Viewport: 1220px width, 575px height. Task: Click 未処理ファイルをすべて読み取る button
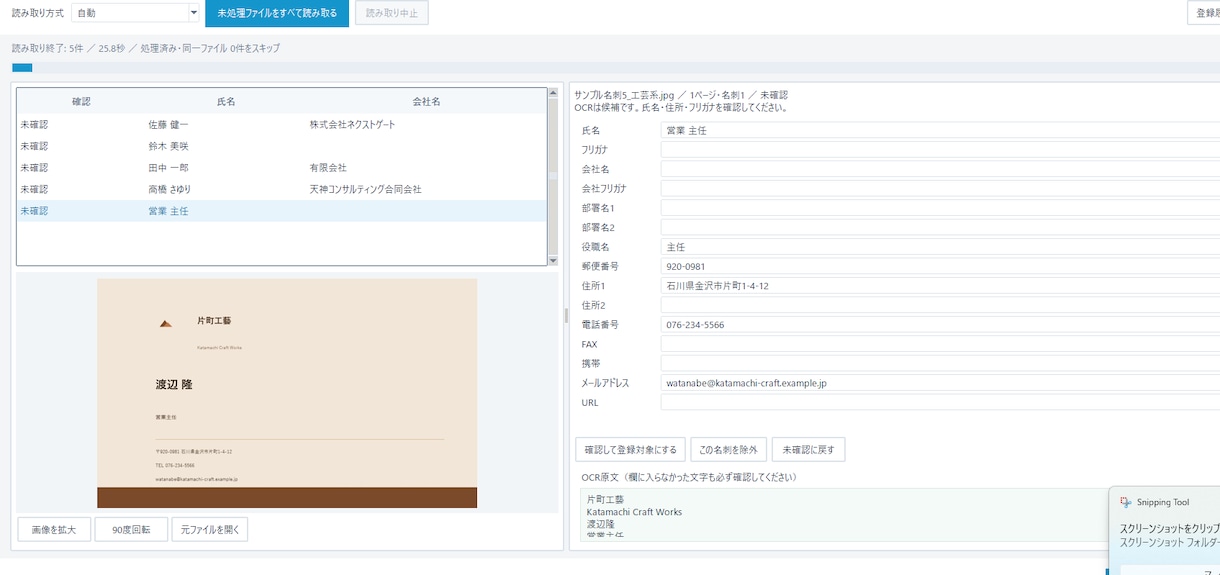click(x=277, y=13)
